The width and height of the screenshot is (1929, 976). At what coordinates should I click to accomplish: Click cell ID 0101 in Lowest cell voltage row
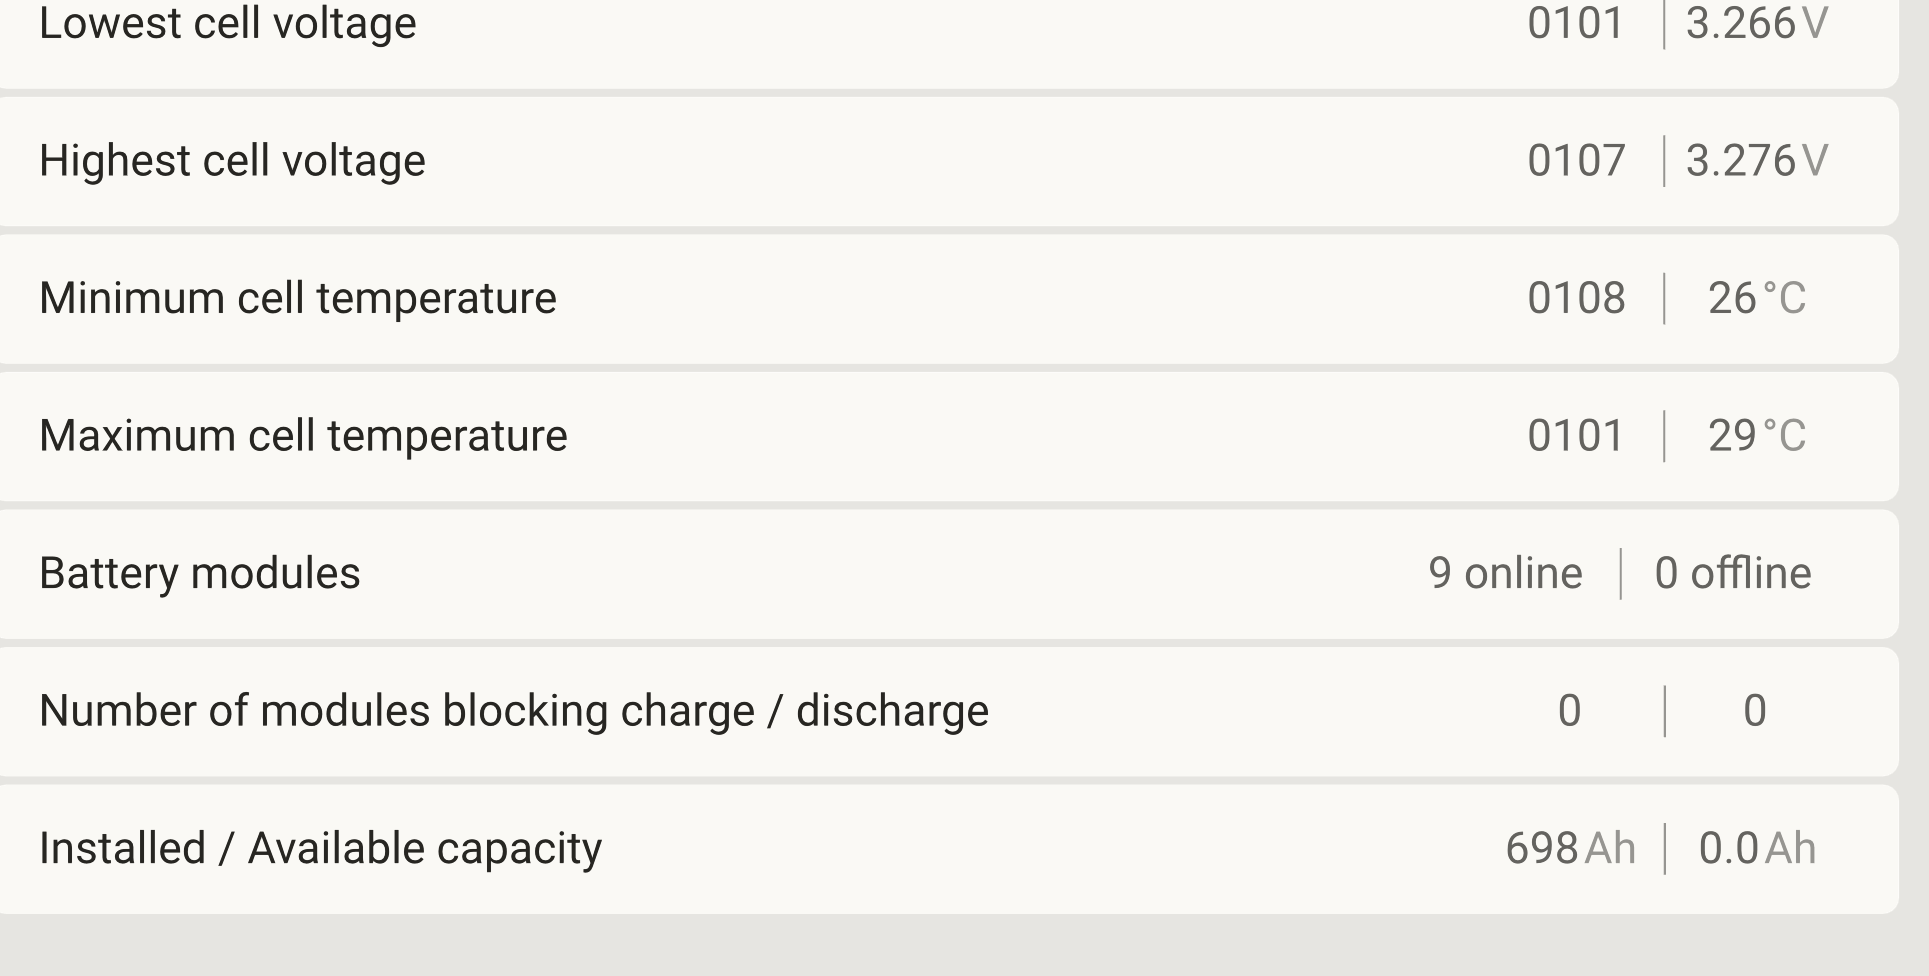1575,23
